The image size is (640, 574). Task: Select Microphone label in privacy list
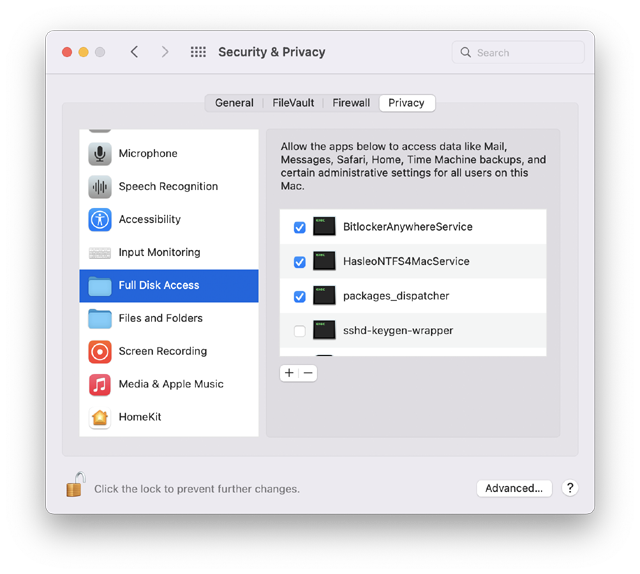point(148,154)
